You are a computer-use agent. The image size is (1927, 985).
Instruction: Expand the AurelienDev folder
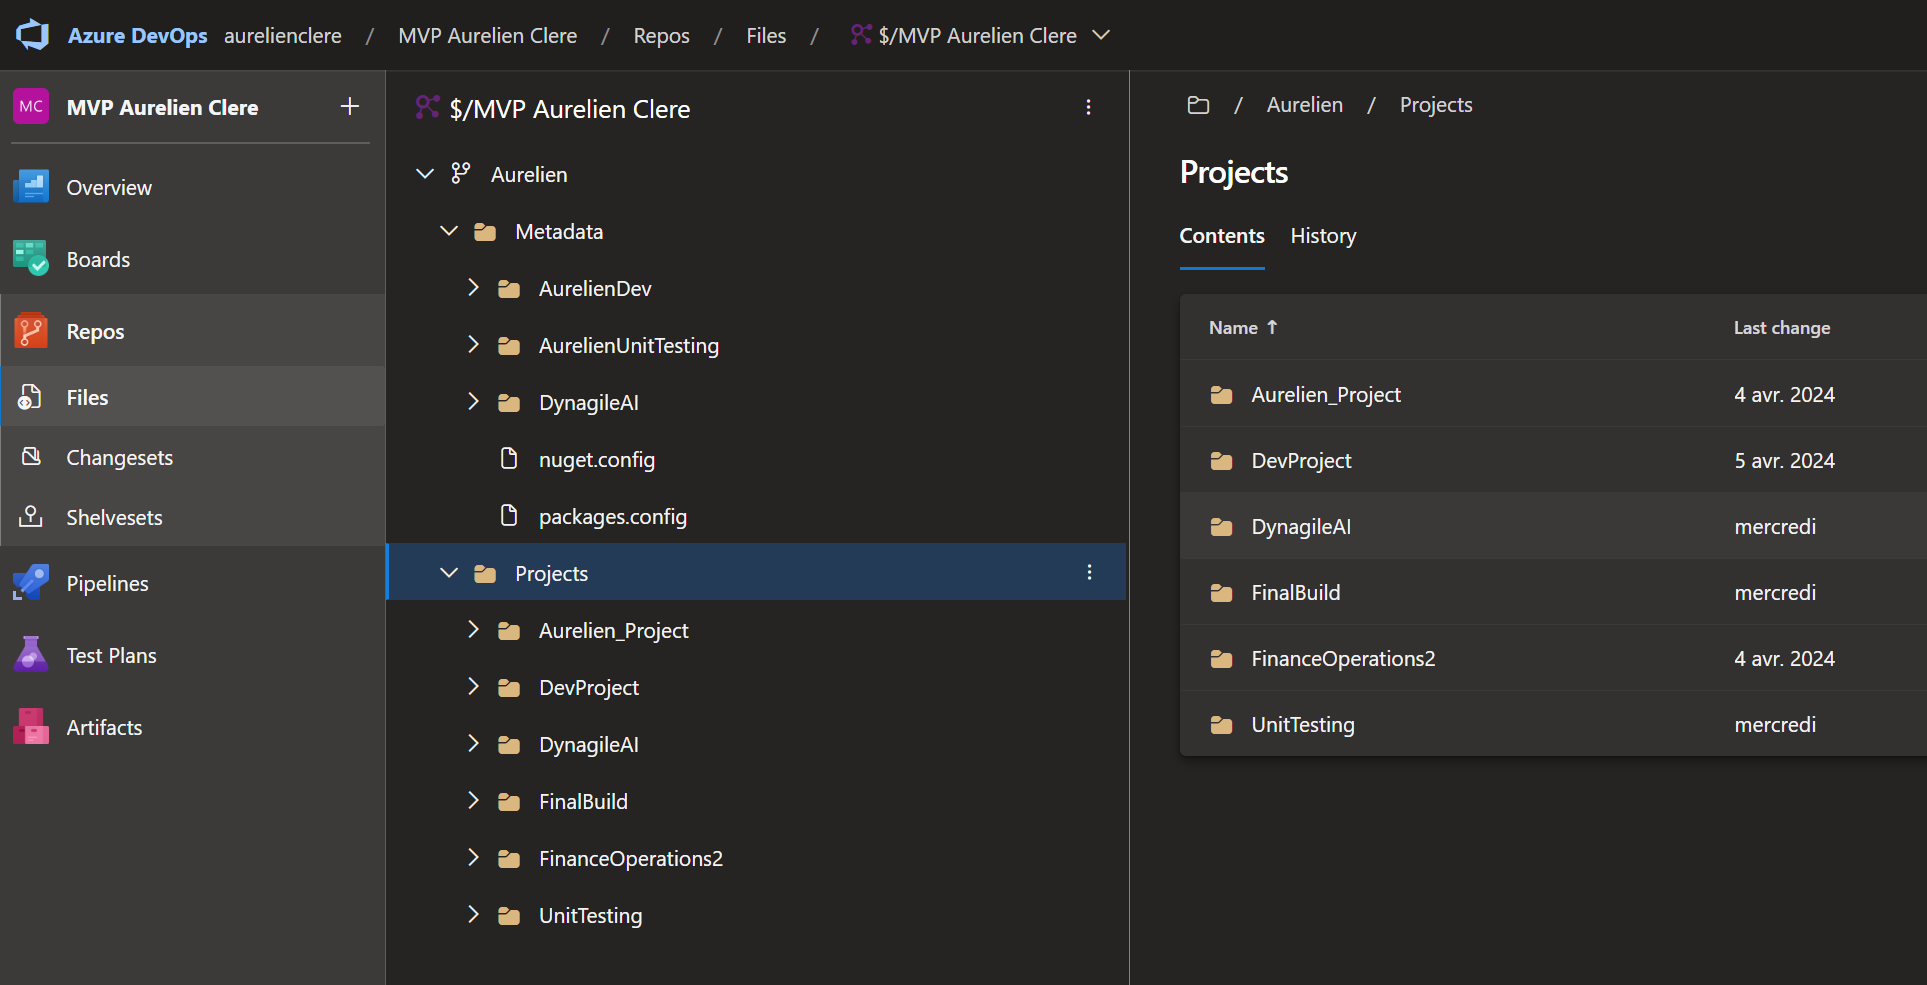(473, 288)
